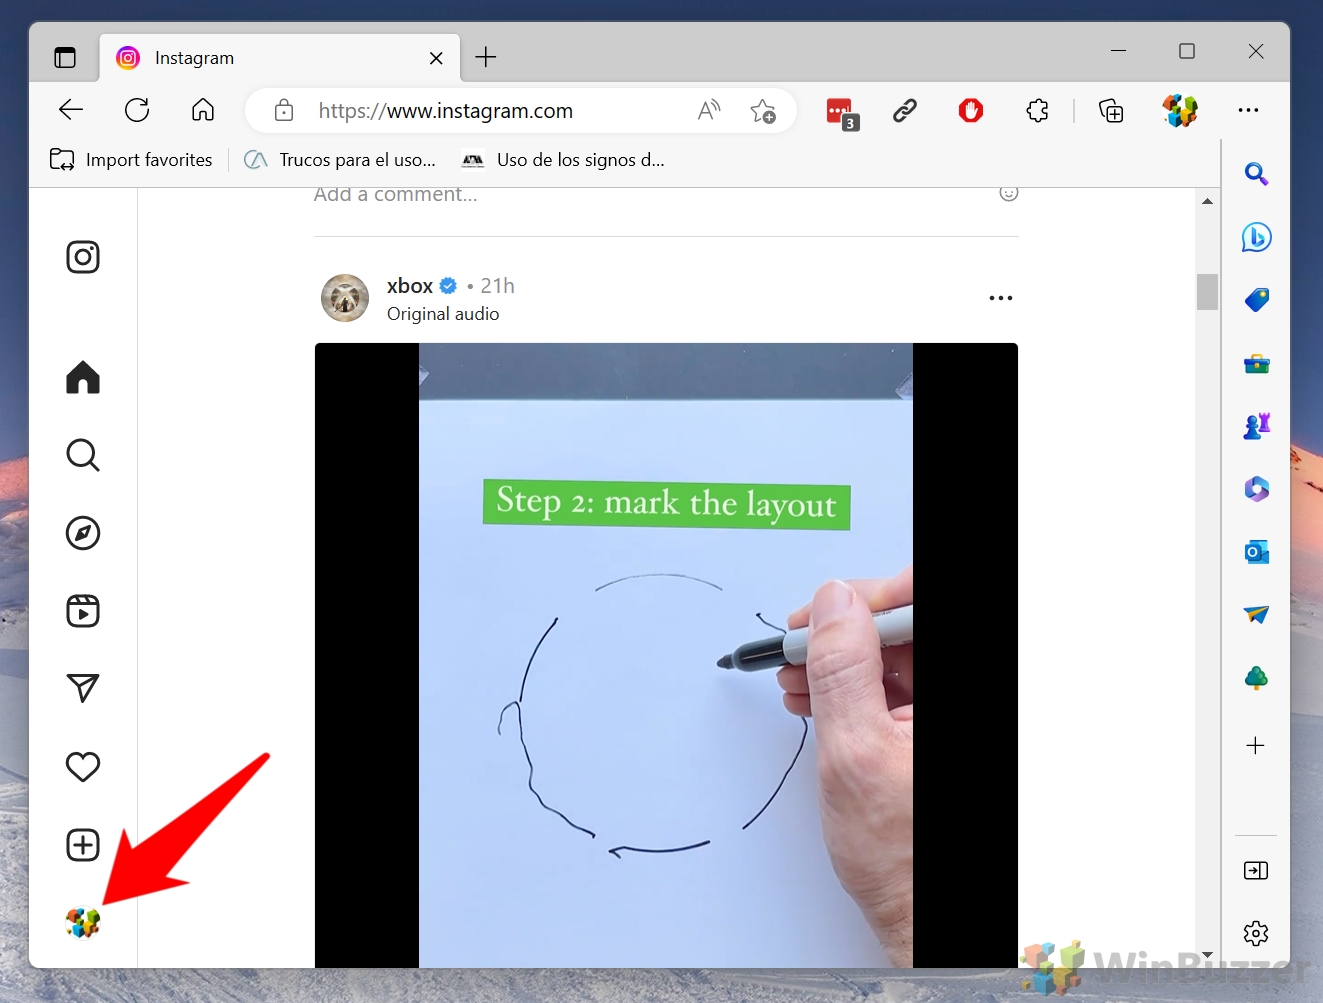Screen dimensions: 1323x1003
Task: Open Original audio link
Action: (443, 314)
